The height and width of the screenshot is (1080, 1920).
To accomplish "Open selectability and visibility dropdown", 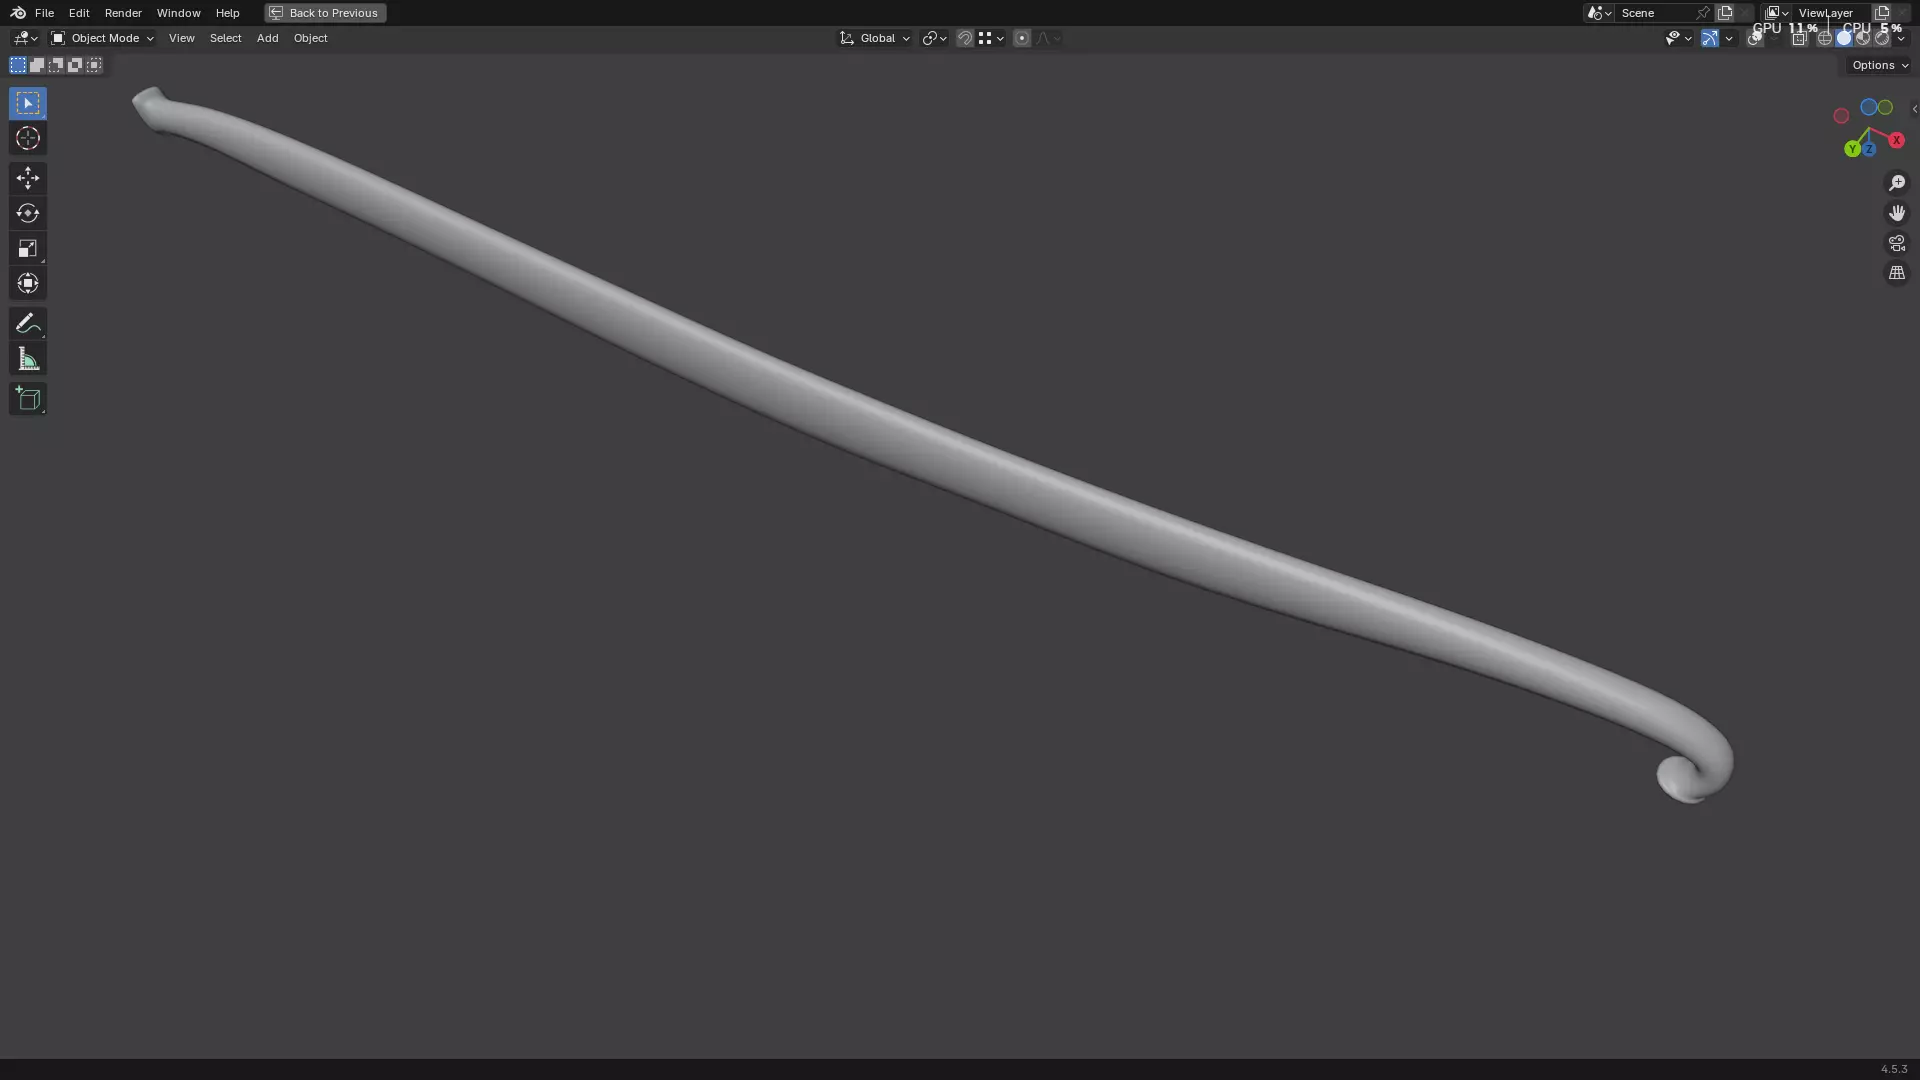I will (x=1678, y=38).
